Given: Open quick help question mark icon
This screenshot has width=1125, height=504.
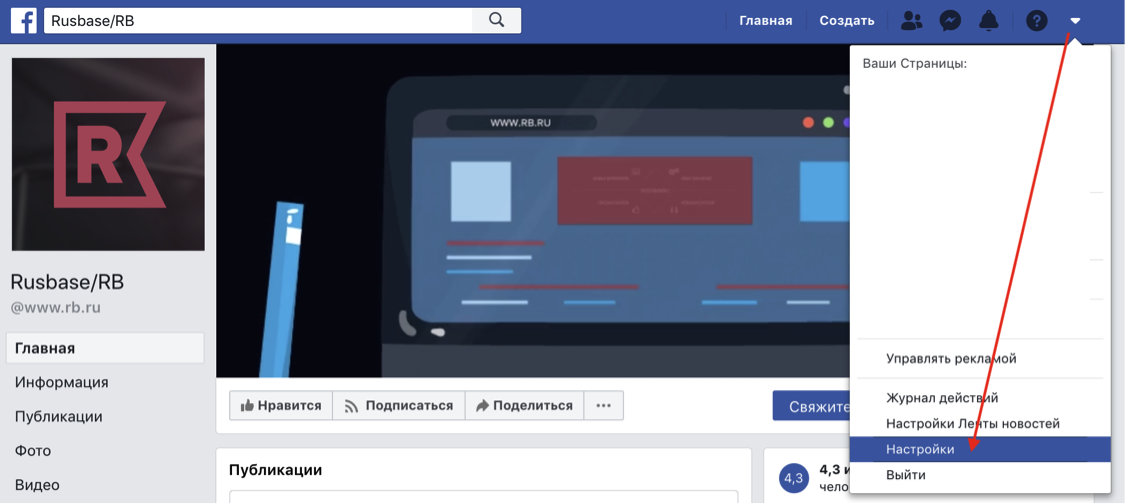Looking at the screenshot, I should [1037, 21].
